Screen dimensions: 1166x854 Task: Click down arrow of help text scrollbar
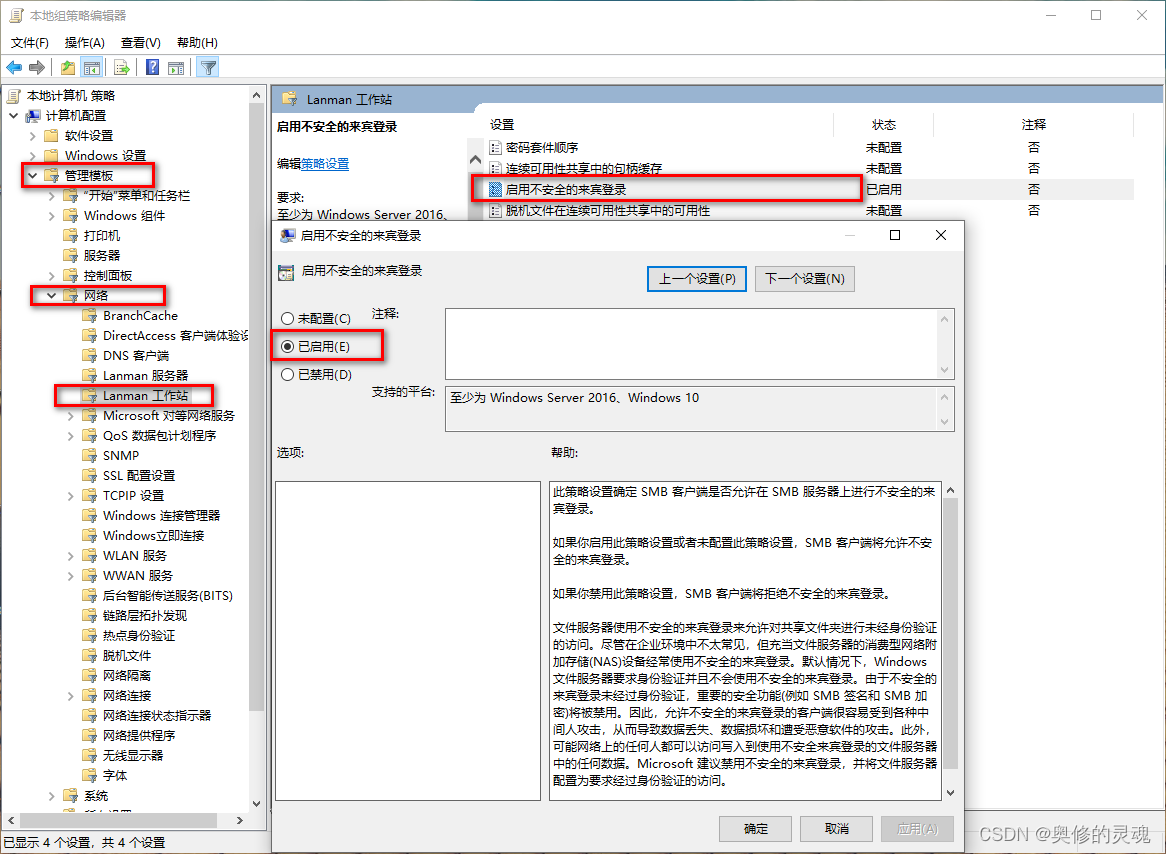pyautogui.click(x=950, y=792)
